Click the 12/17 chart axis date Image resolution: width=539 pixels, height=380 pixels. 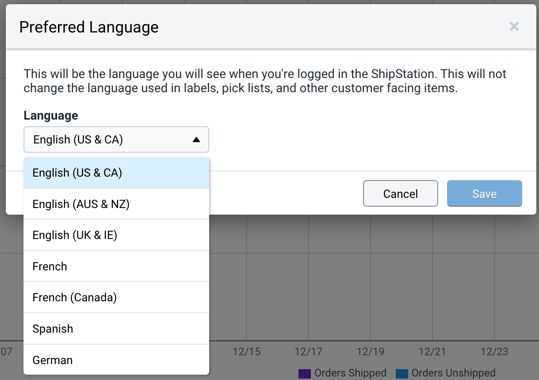coord(308,352)
